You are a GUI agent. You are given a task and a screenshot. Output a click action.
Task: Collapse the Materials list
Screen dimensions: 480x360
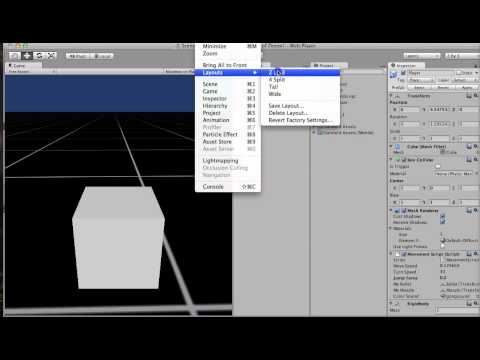tap(391, 228)
